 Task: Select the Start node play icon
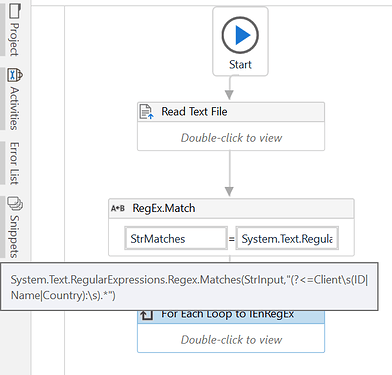(240, 35)
